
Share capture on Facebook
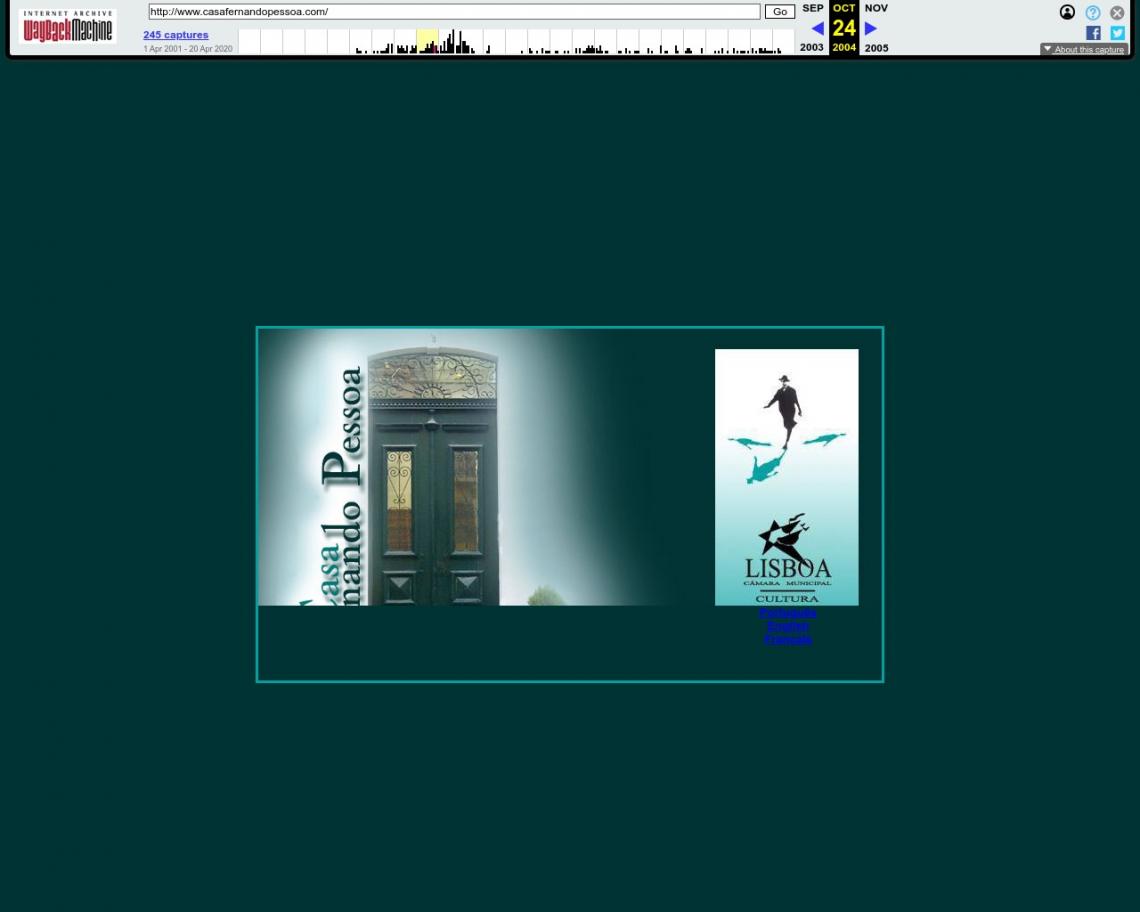point(1093,33)
